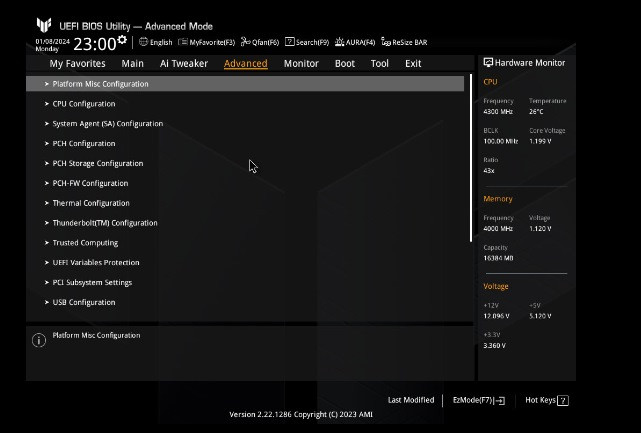Click the Search question-mark icon
The image size is (641, 433).
289,42
